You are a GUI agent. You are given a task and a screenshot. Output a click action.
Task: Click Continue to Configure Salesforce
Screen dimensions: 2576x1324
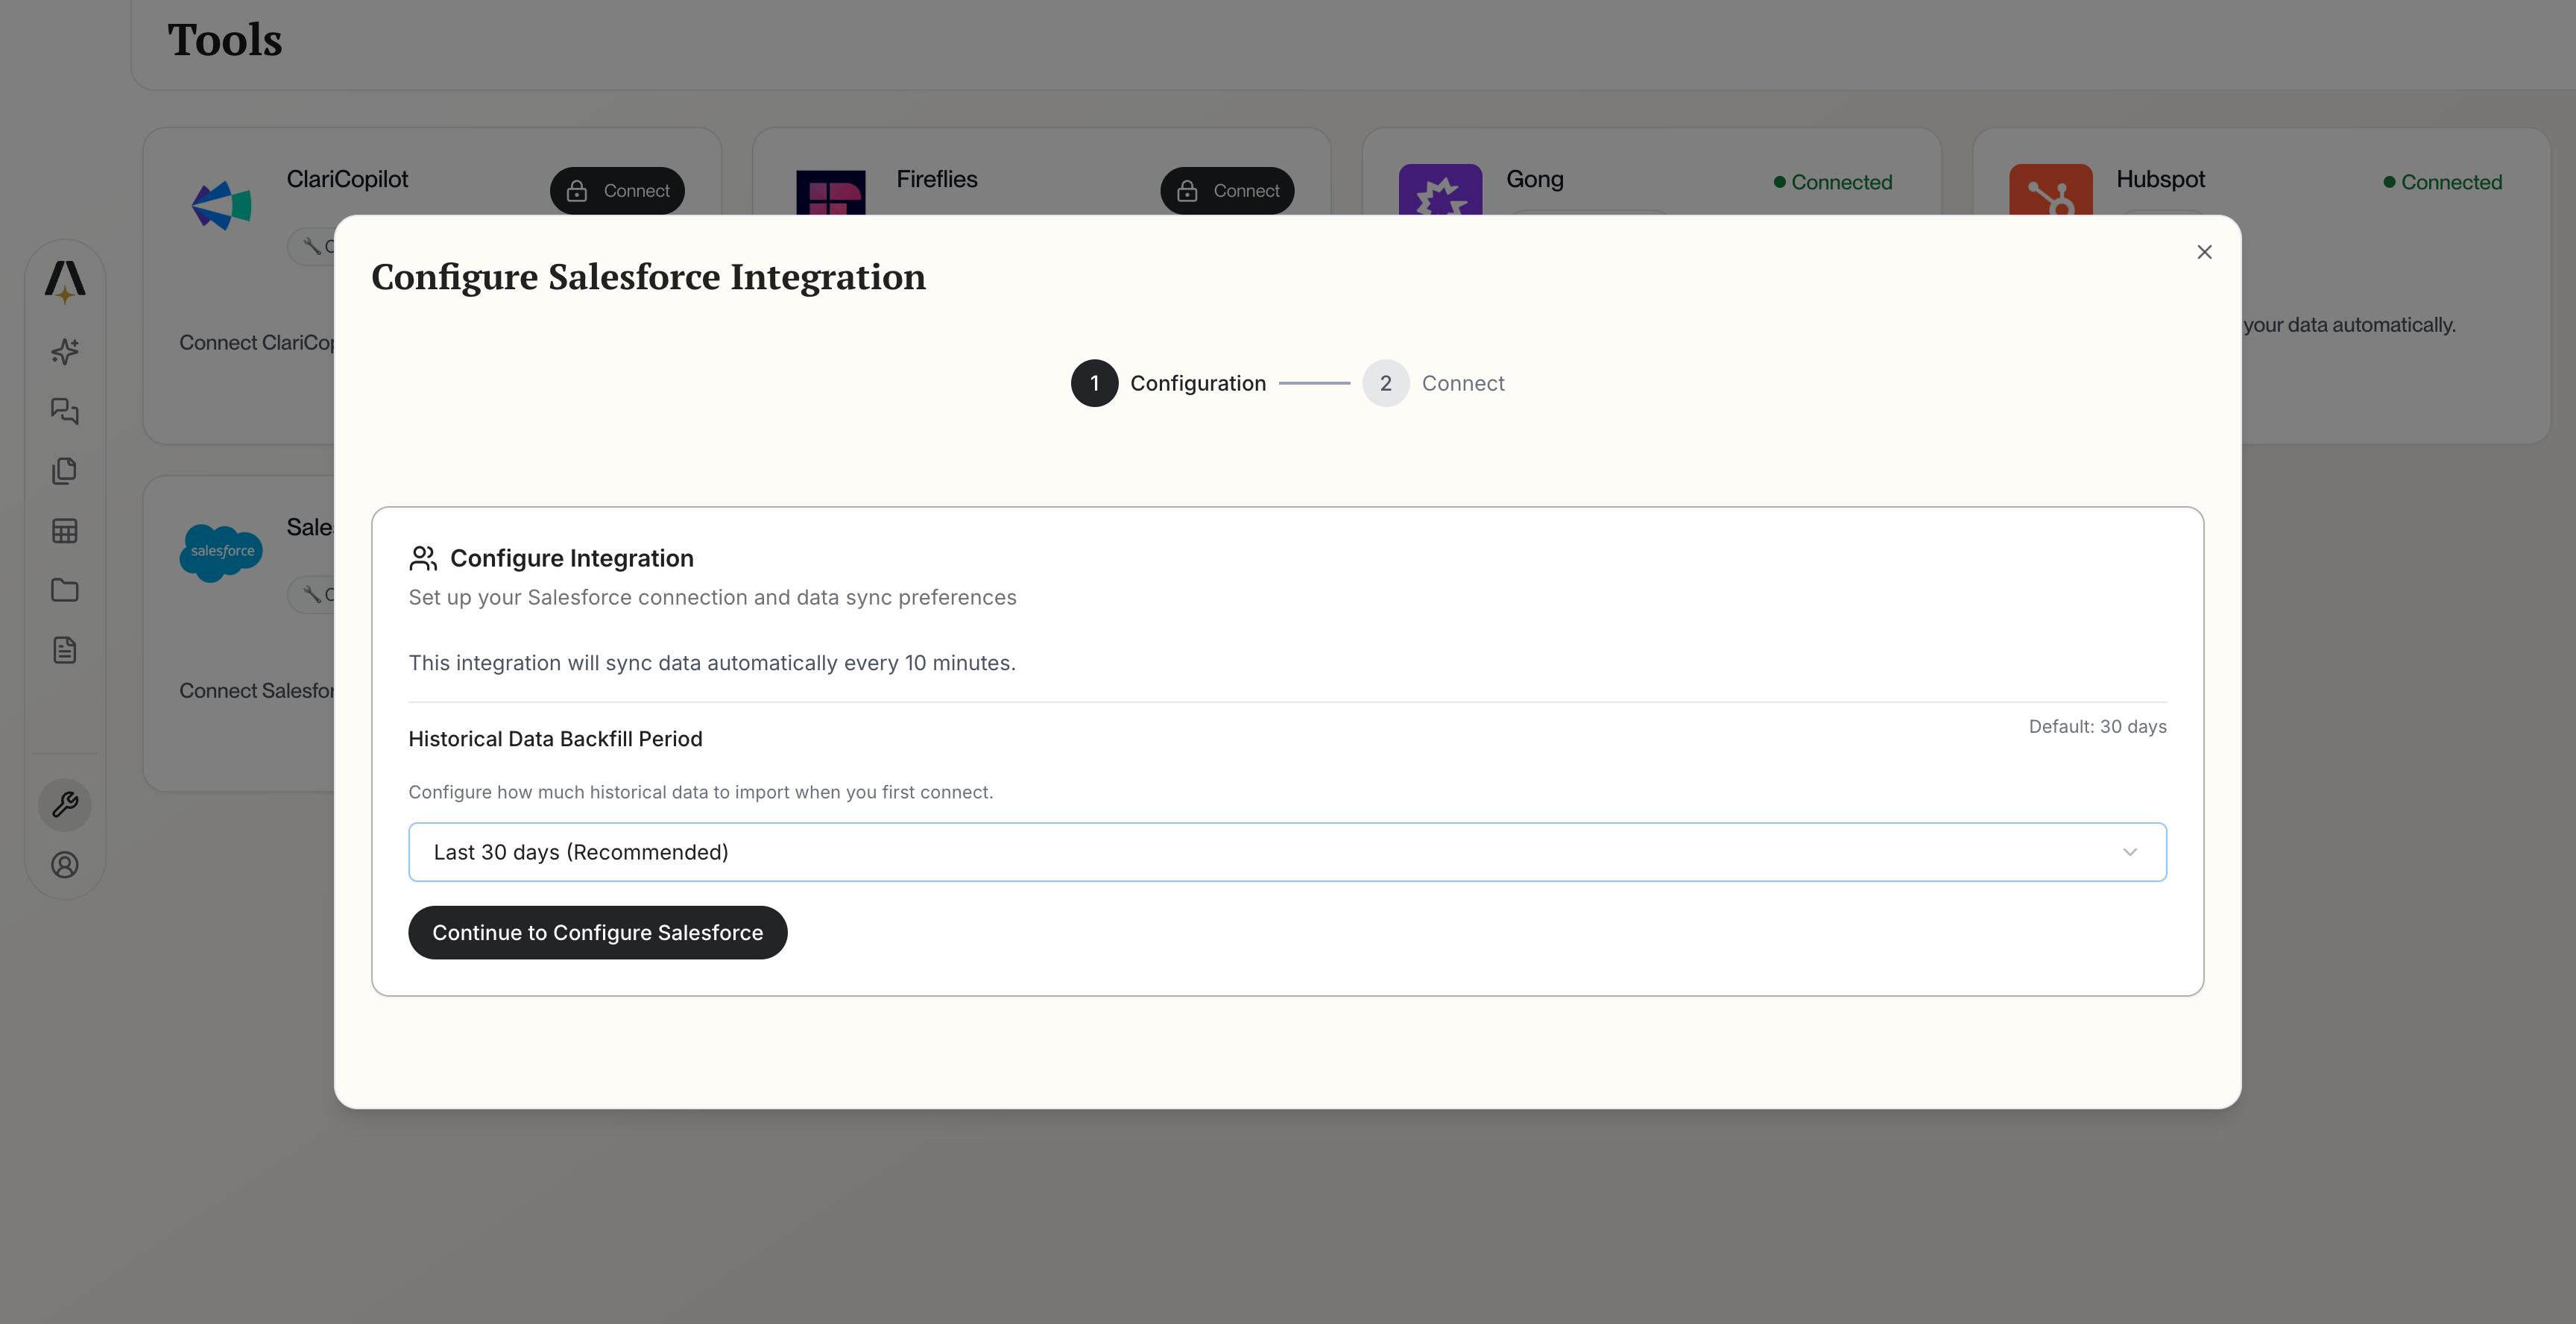coord(597,932)
